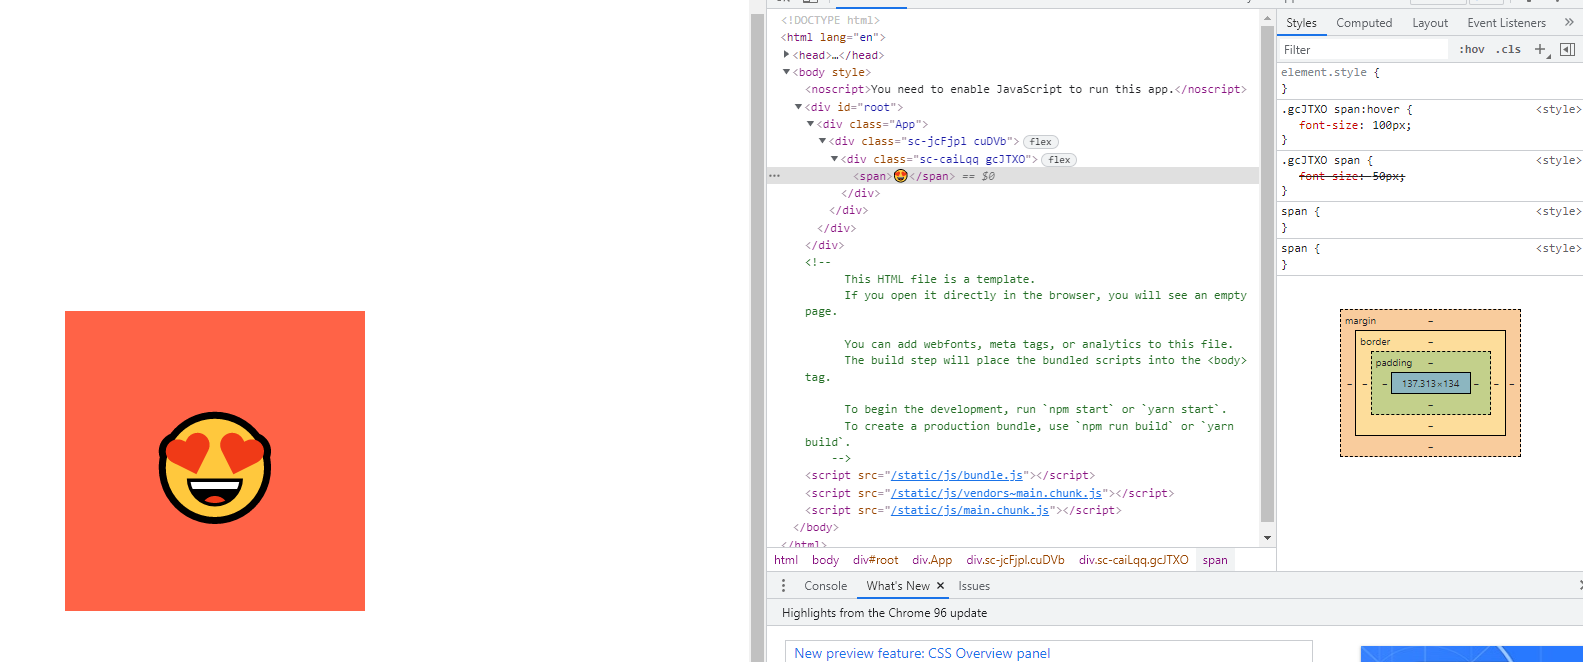1583x662 pixels.
Task: Select div.sc-caiLqq.gcJTXO breadcrumb
Action: (x=1133, y=560)
